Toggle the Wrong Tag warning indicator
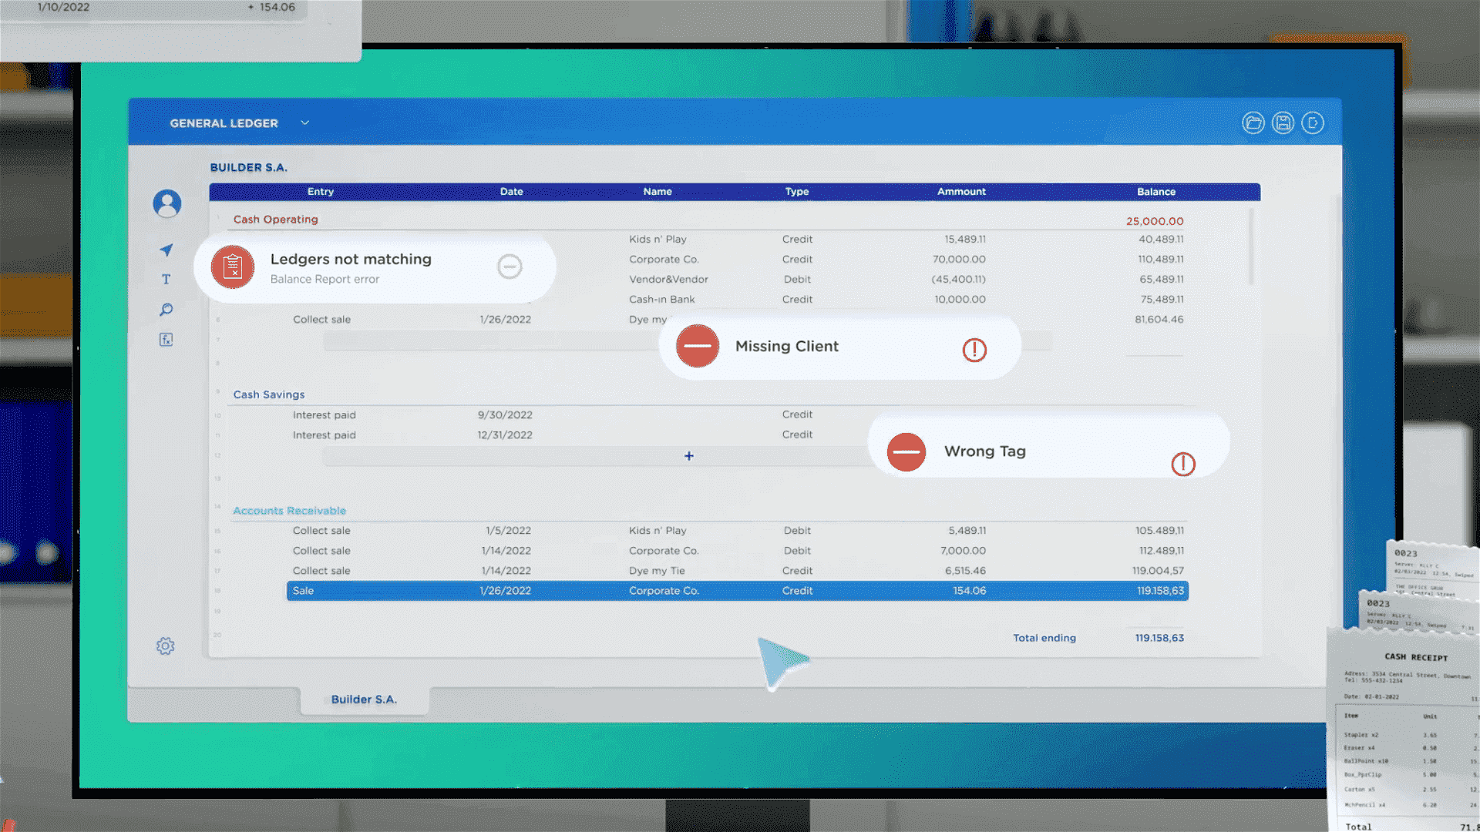Screen dimensions: 1480x832 (x=1183, y=464)
